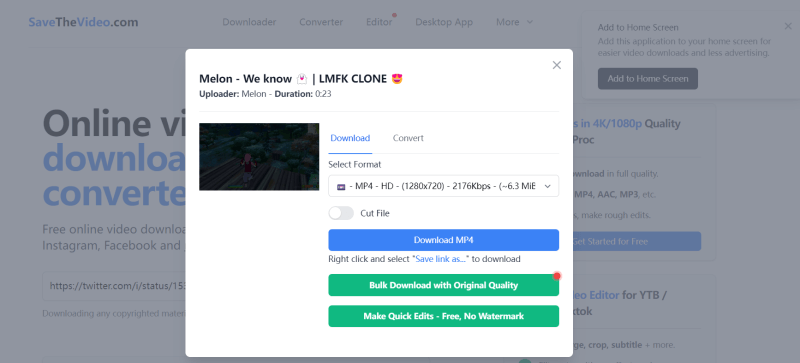Expand the More menu in the navigation

tap(514, 22)
